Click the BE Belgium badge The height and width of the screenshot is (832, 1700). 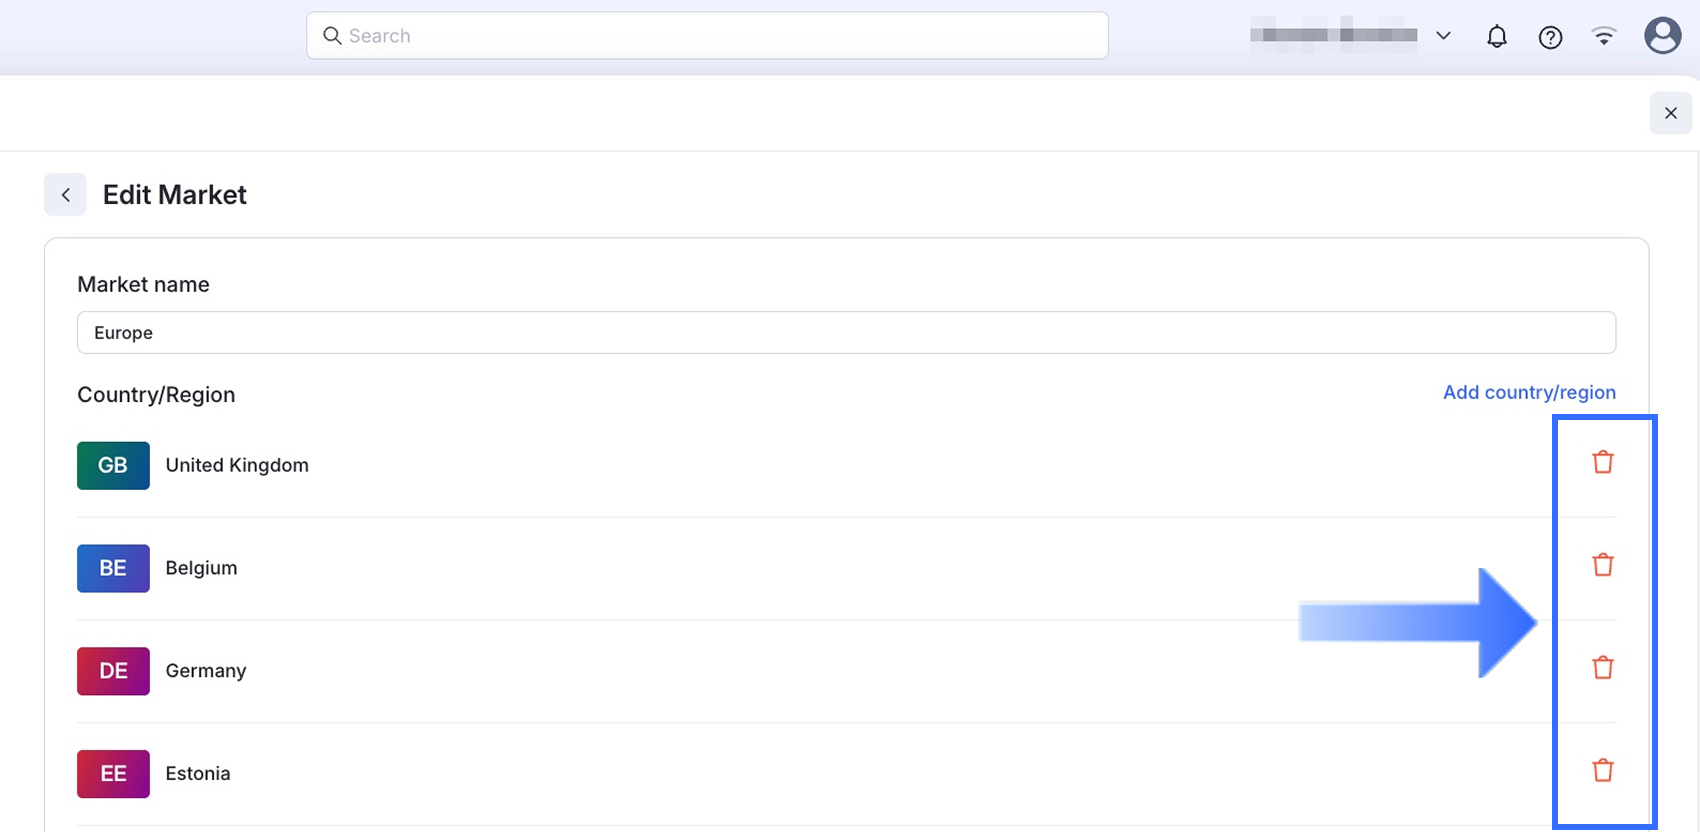click(113, 568)
